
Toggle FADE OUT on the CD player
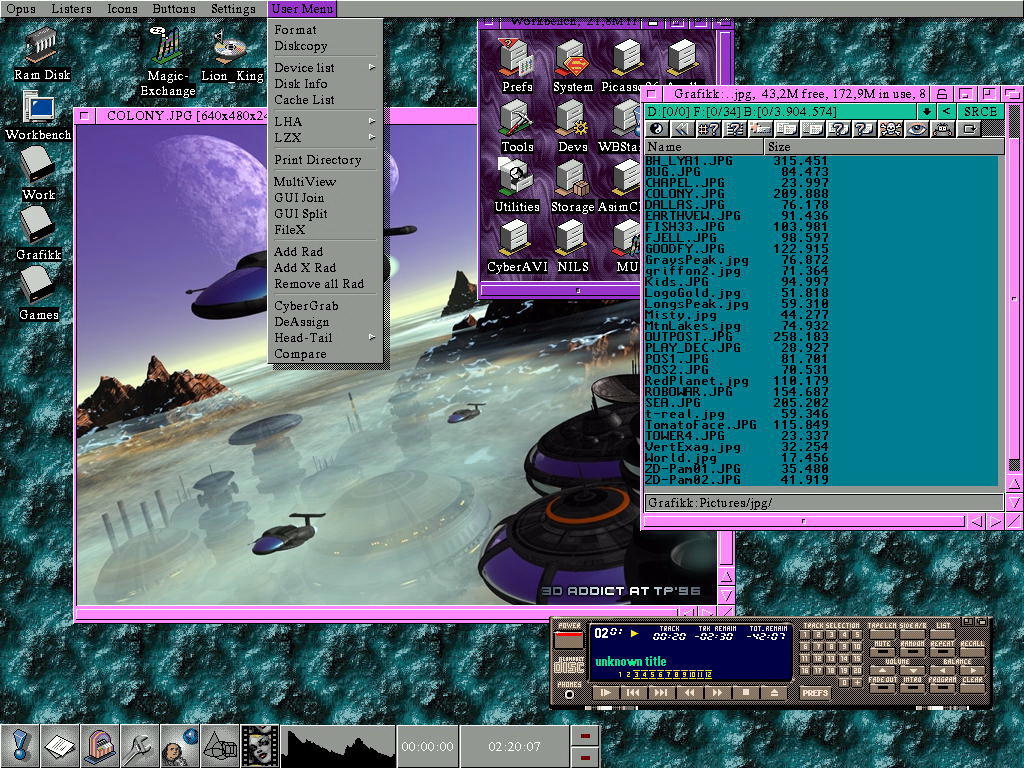click(x=882, y=688)
